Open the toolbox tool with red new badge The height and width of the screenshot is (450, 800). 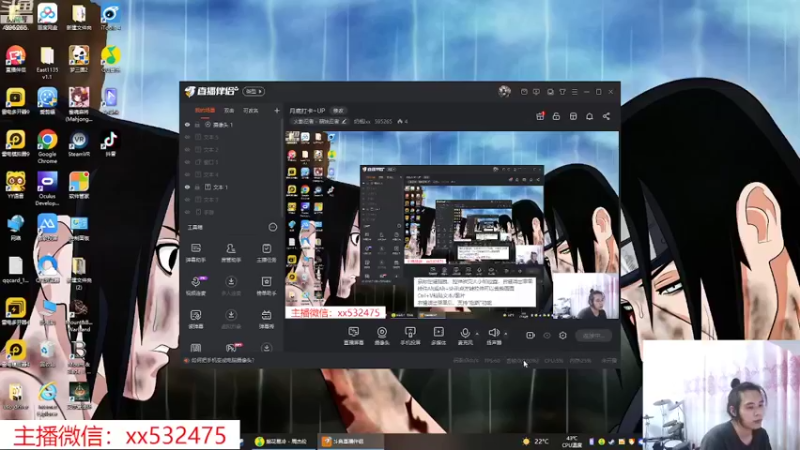pyautogui.click(x=231, y=348)
